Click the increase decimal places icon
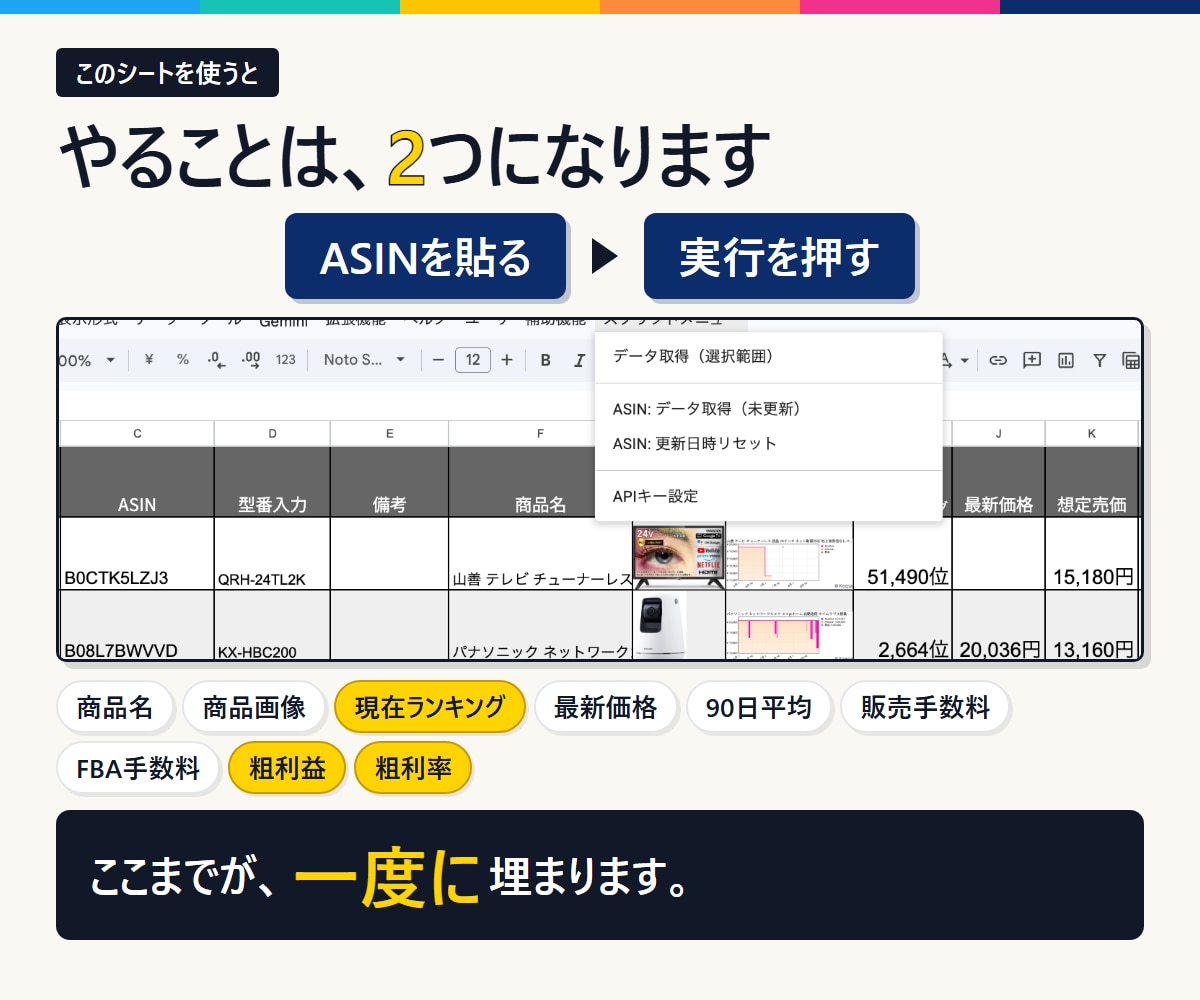The width and height of the screenshot is (1200, 1000). [251, 360]
